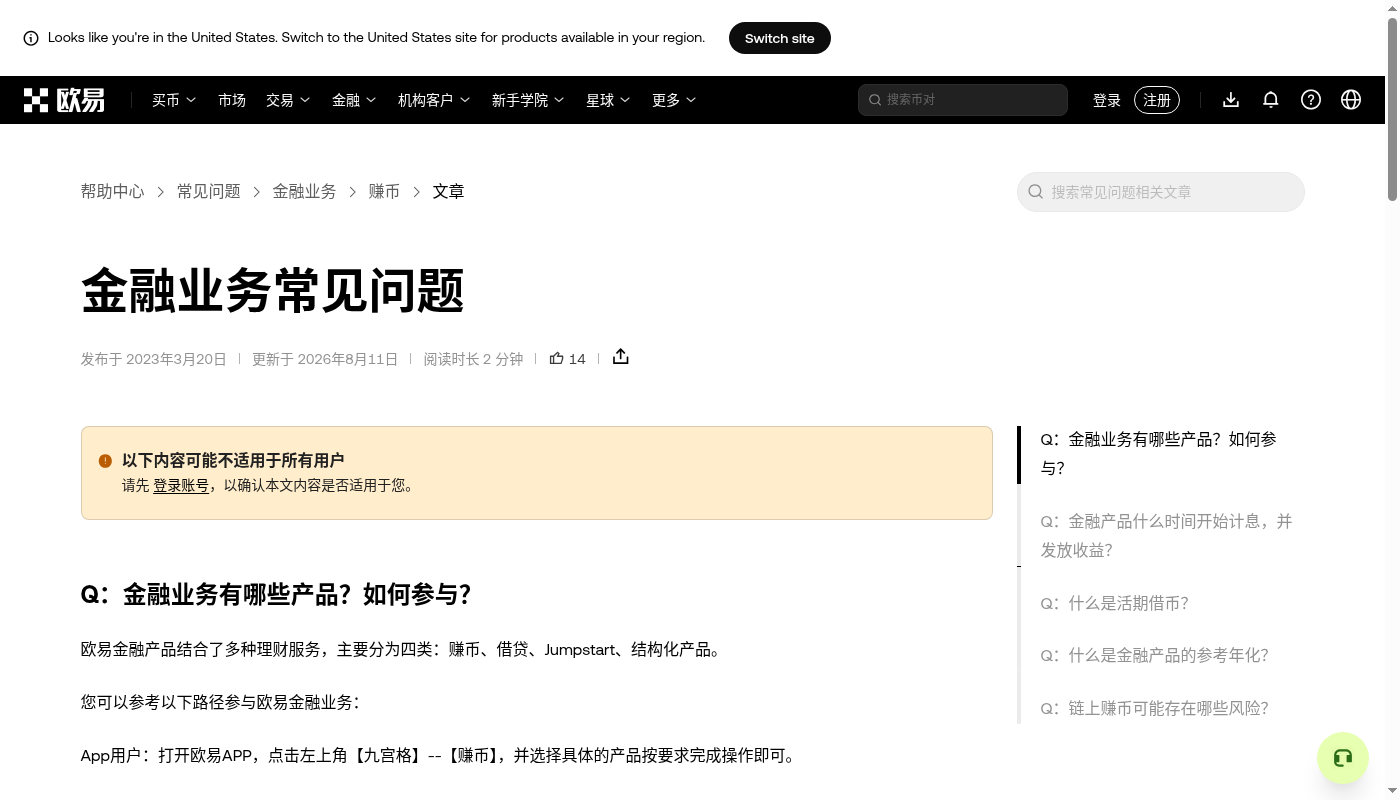Click the Switch site button
1400x800 pixels.
pyautogui.click(x=780, y=38)
